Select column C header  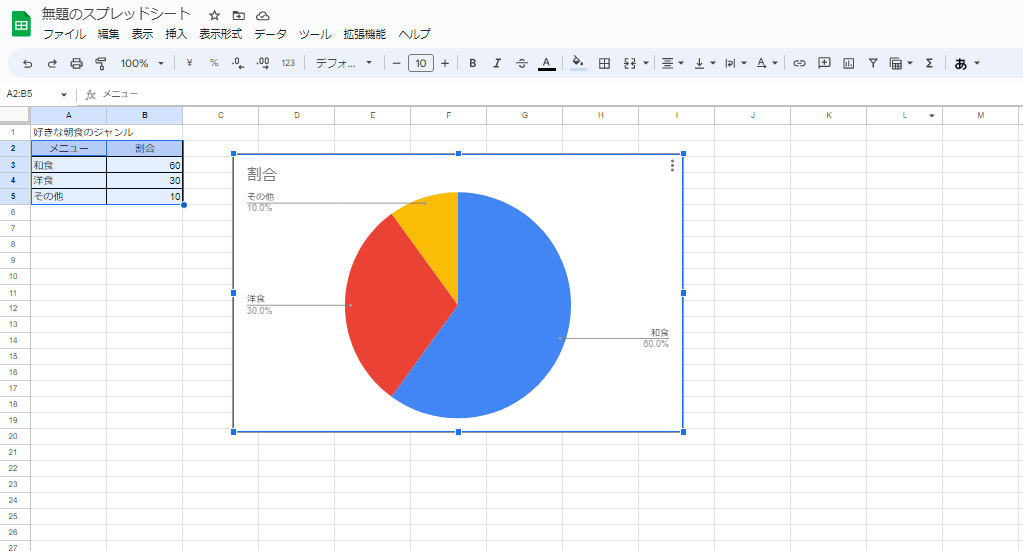(x=221, y=115)
